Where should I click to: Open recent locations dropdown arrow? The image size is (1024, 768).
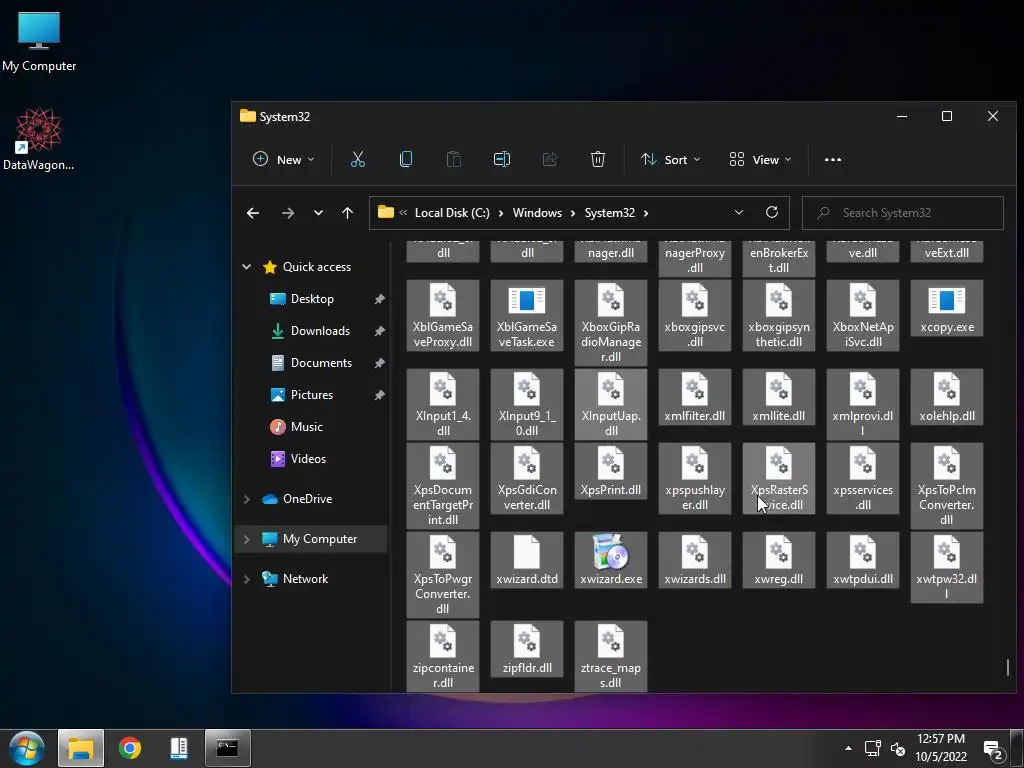click(318, 213)
